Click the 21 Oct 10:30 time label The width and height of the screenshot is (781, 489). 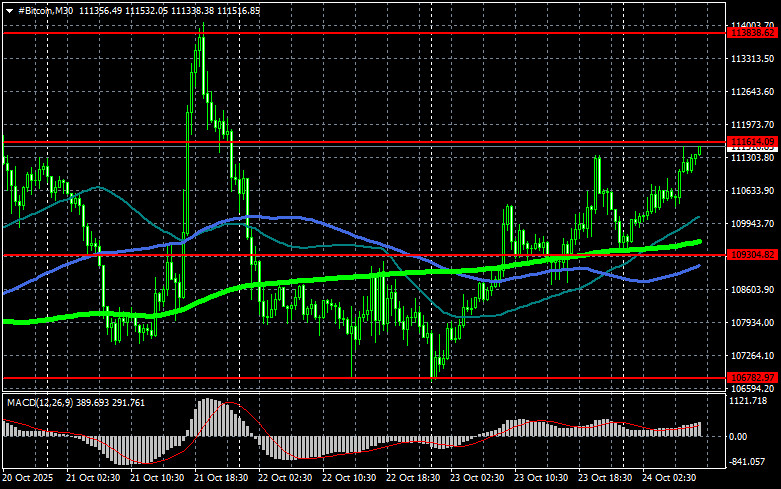pyautogui.click(x=157, y=478)
